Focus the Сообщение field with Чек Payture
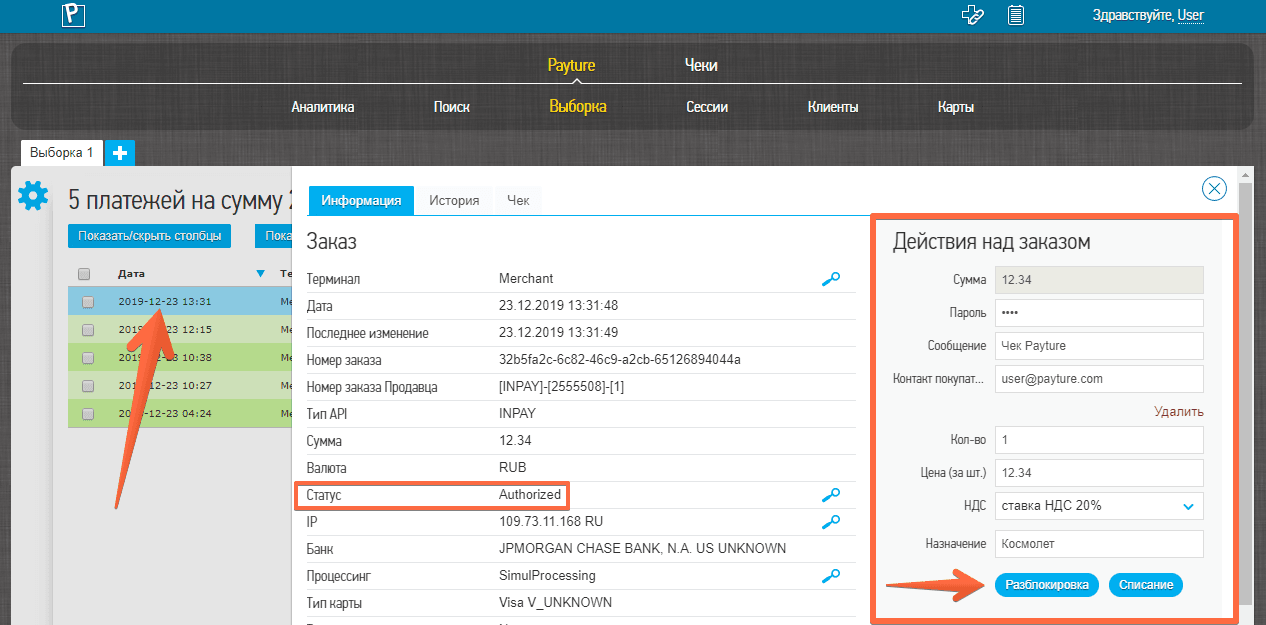The width and height of the screenshot is (1266, 625). click(x=1099, y=346)
